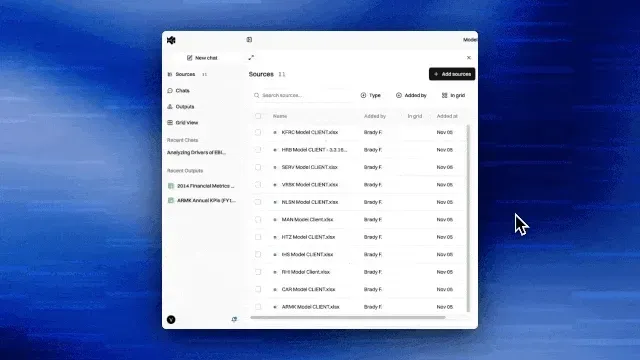The height and width of the screenshot is (360, 640).
Task: Select all sources with the header checkbox
Action: pos(258,116)
